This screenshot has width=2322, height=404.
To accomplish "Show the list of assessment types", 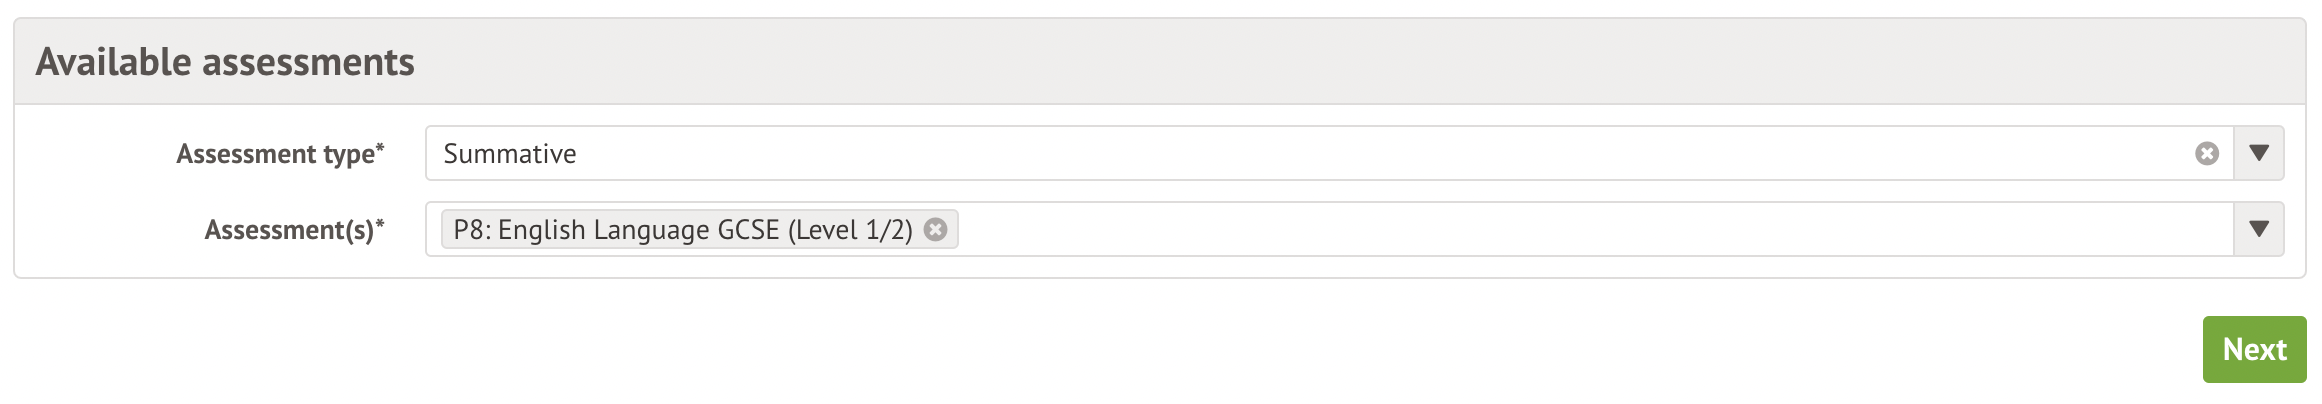I will [x=2258, y=154].
